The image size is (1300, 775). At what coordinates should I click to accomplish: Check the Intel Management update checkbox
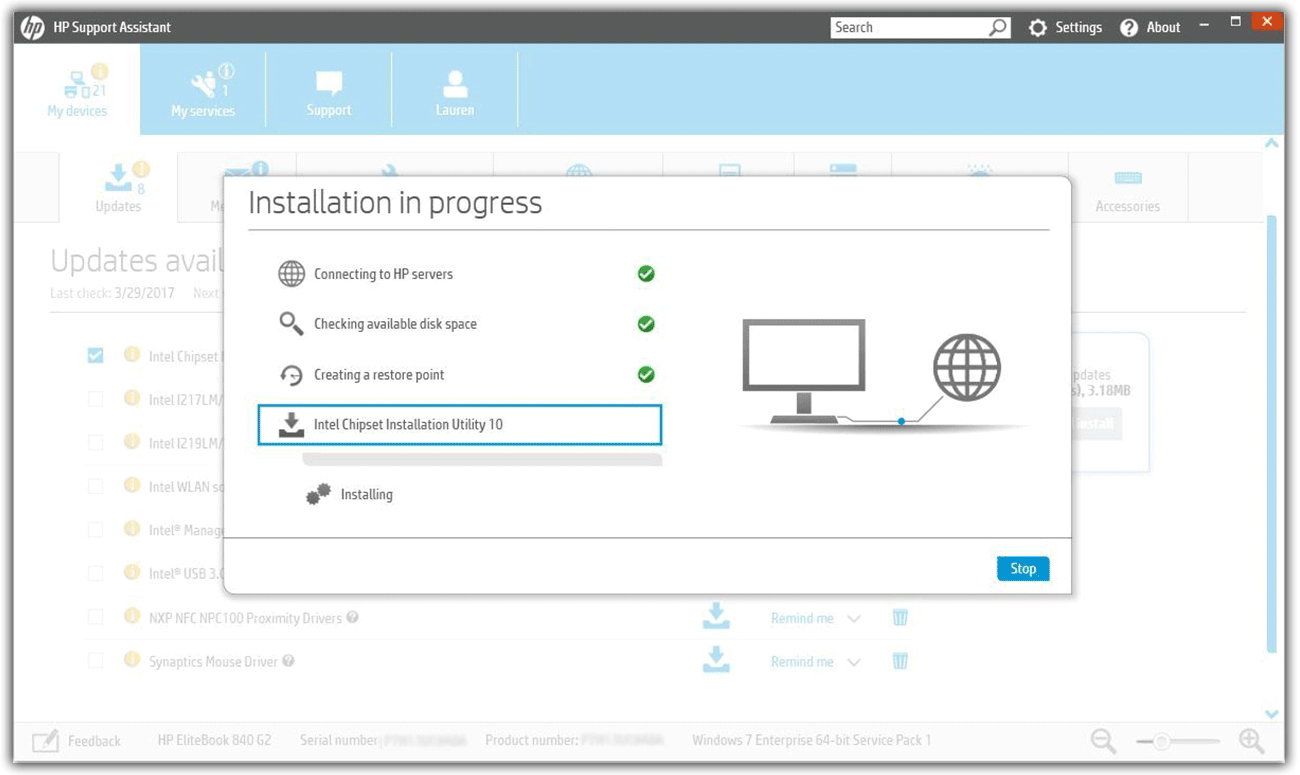[95, 529]
